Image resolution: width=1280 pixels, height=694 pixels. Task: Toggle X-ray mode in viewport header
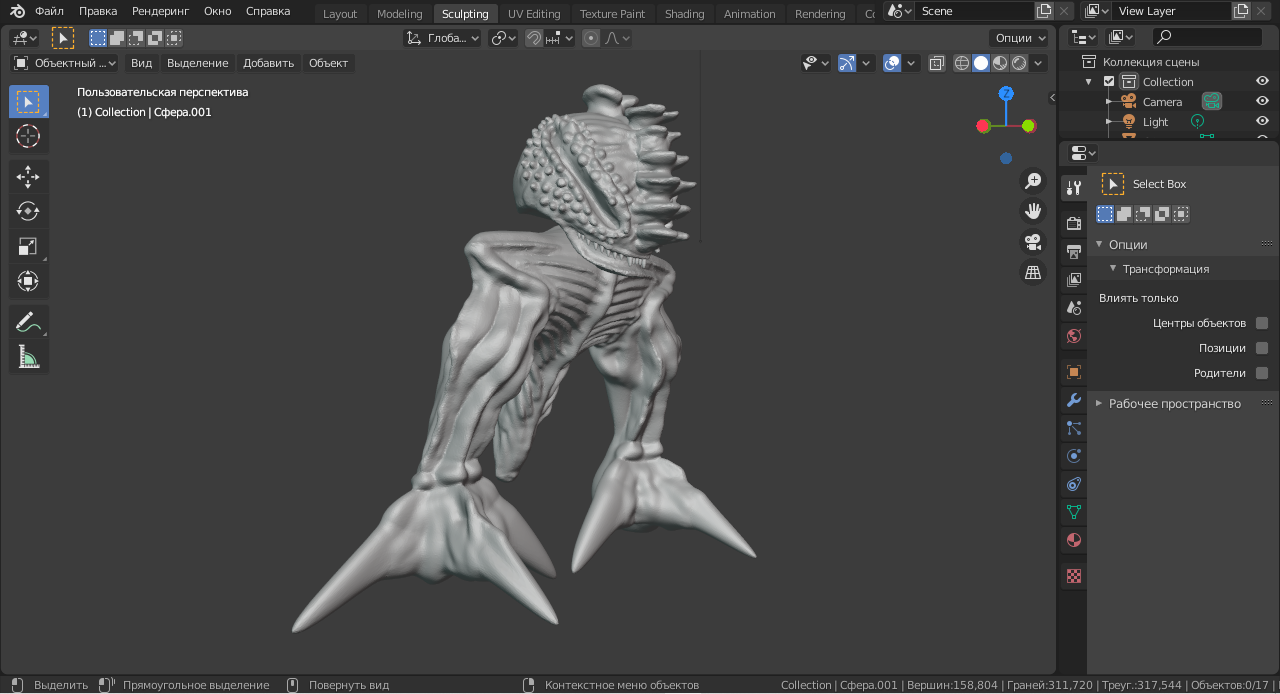pyautogui.click(x=936, y=63)
